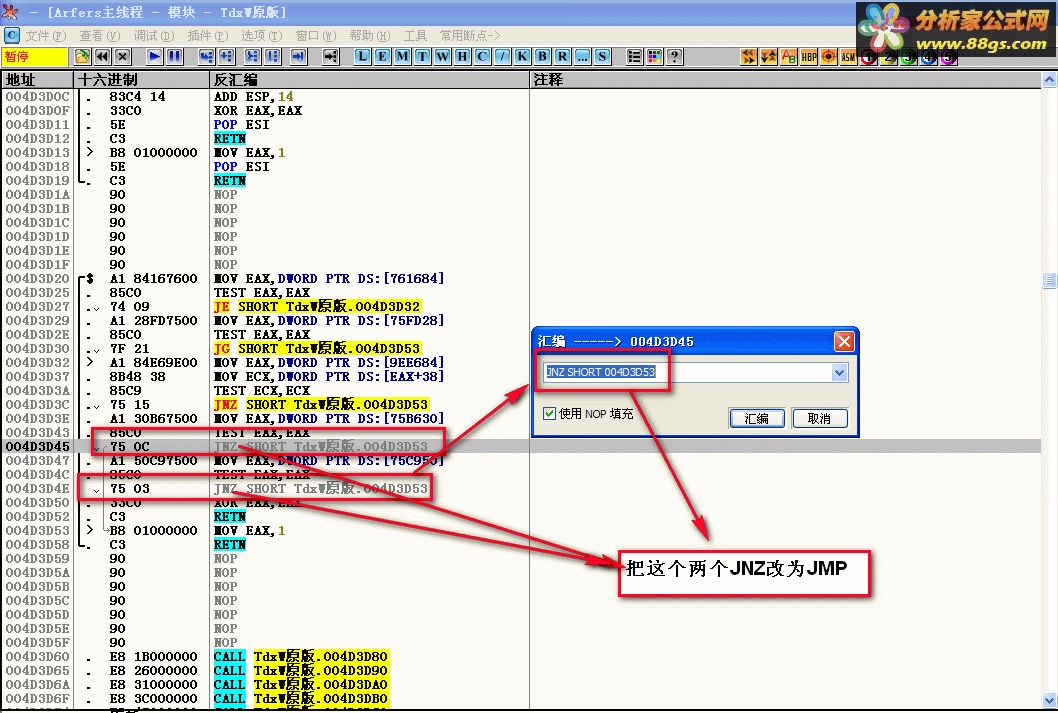Click the 注释 column header
1058x713 pixels.
pyautogui.click(x=785, y=80)
